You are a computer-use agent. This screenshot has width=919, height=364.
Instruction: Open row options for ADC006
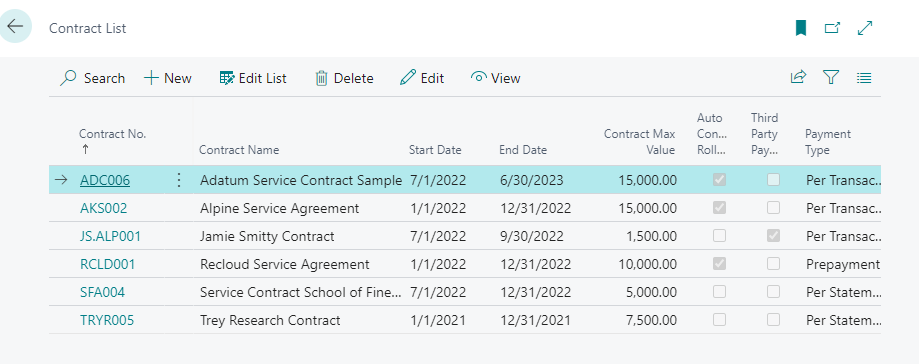point(179,180)
